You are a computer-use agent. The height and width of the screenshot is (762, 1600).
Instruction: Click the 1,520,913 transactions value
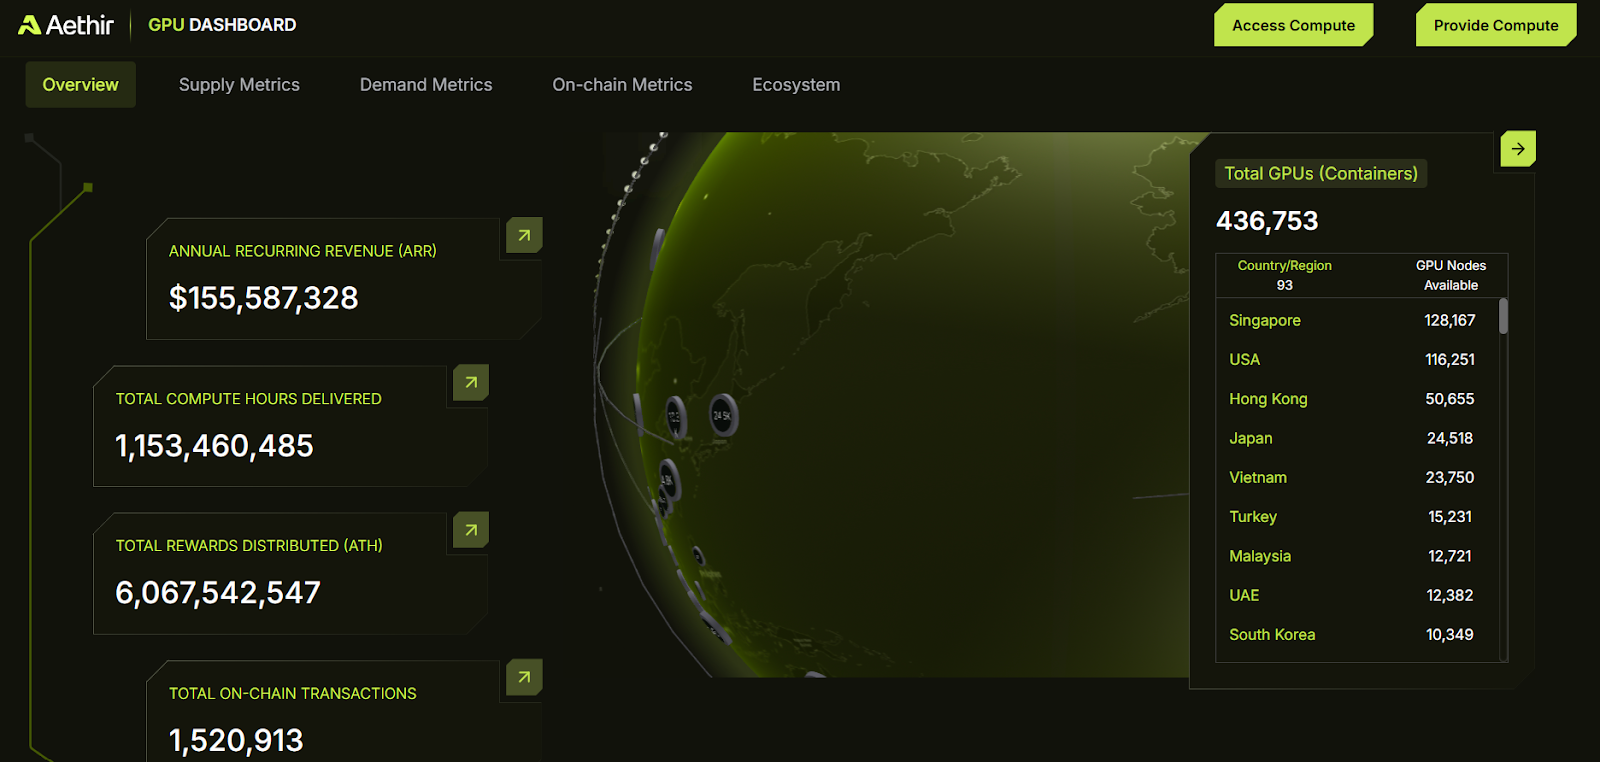pyautogui.click(x=236, y=740)
